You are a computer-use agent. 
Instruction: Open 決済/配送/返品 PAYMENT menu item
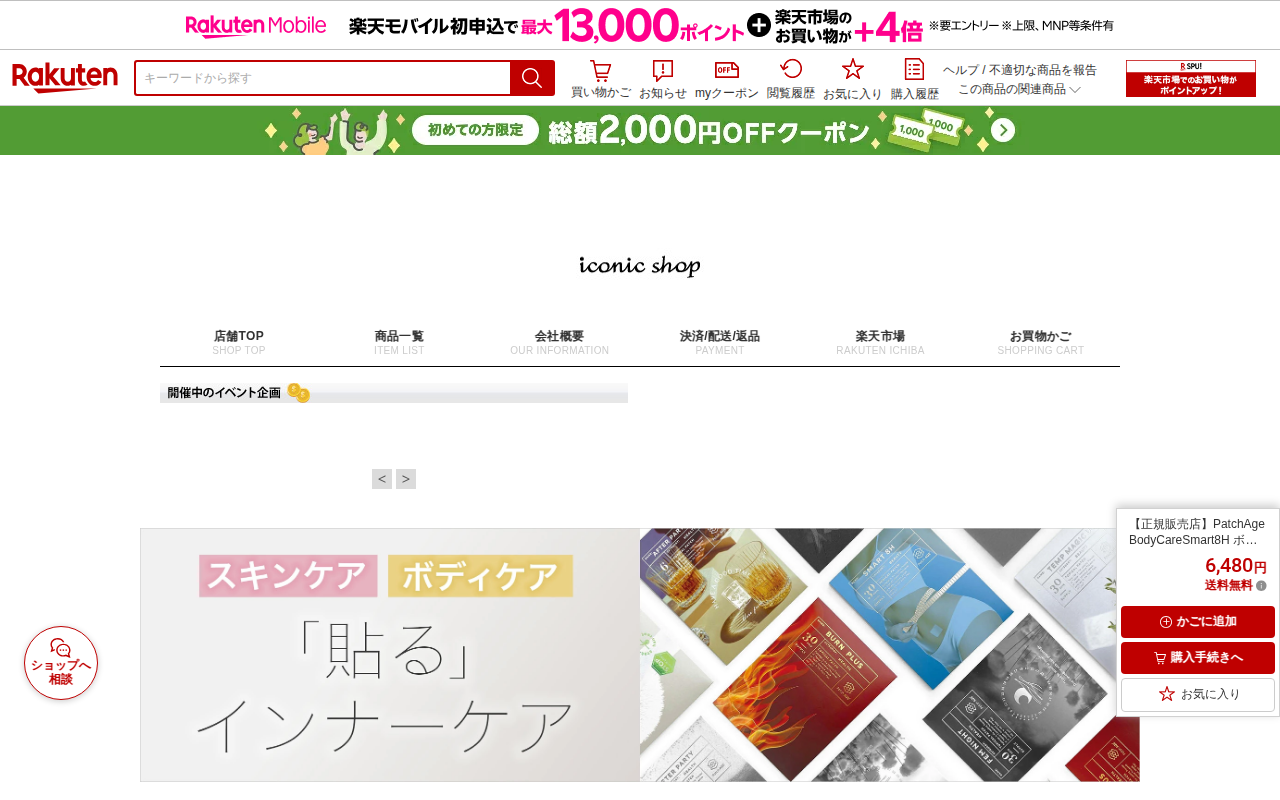coord(720,342)
